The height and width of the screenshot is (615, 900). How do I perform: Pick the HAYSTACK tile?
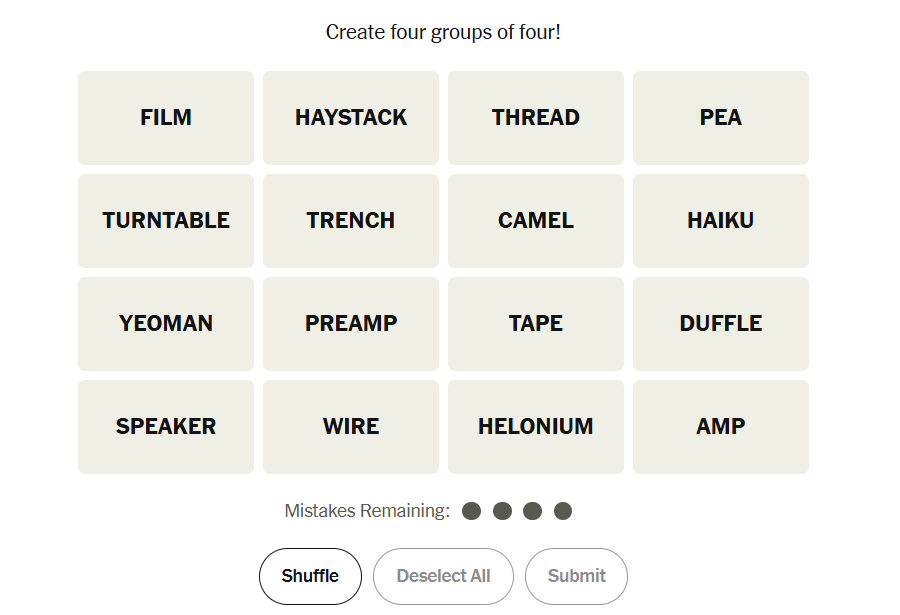tap(351, 118)
